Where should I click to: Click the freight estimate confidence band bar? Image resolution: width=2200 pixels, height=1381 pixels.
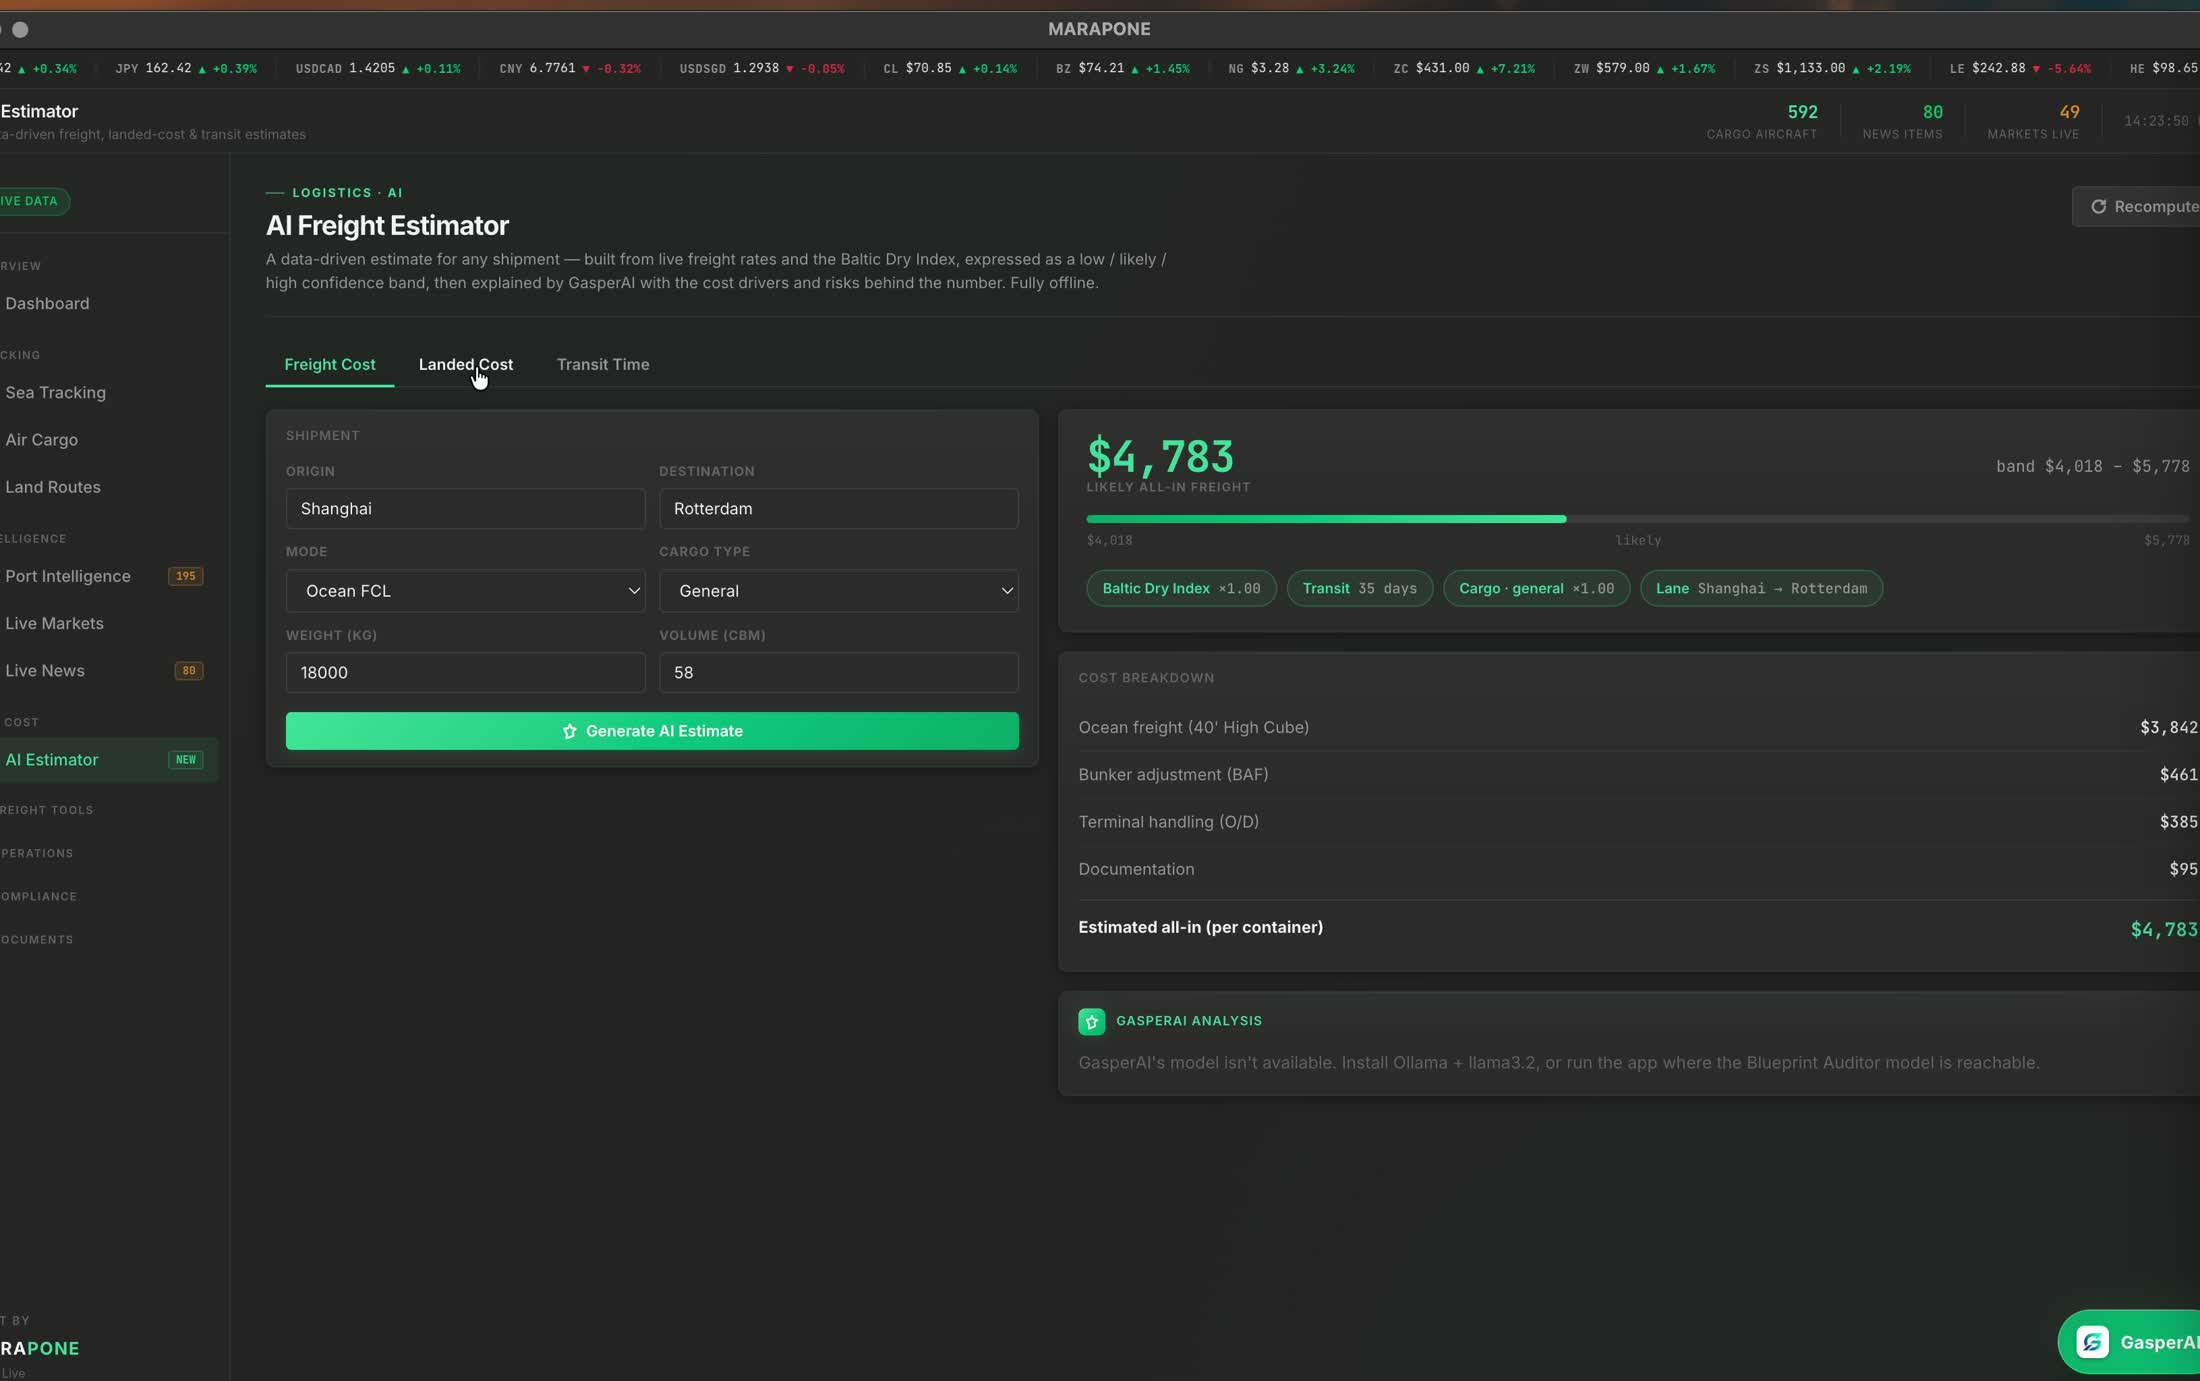pos(1638,519)
